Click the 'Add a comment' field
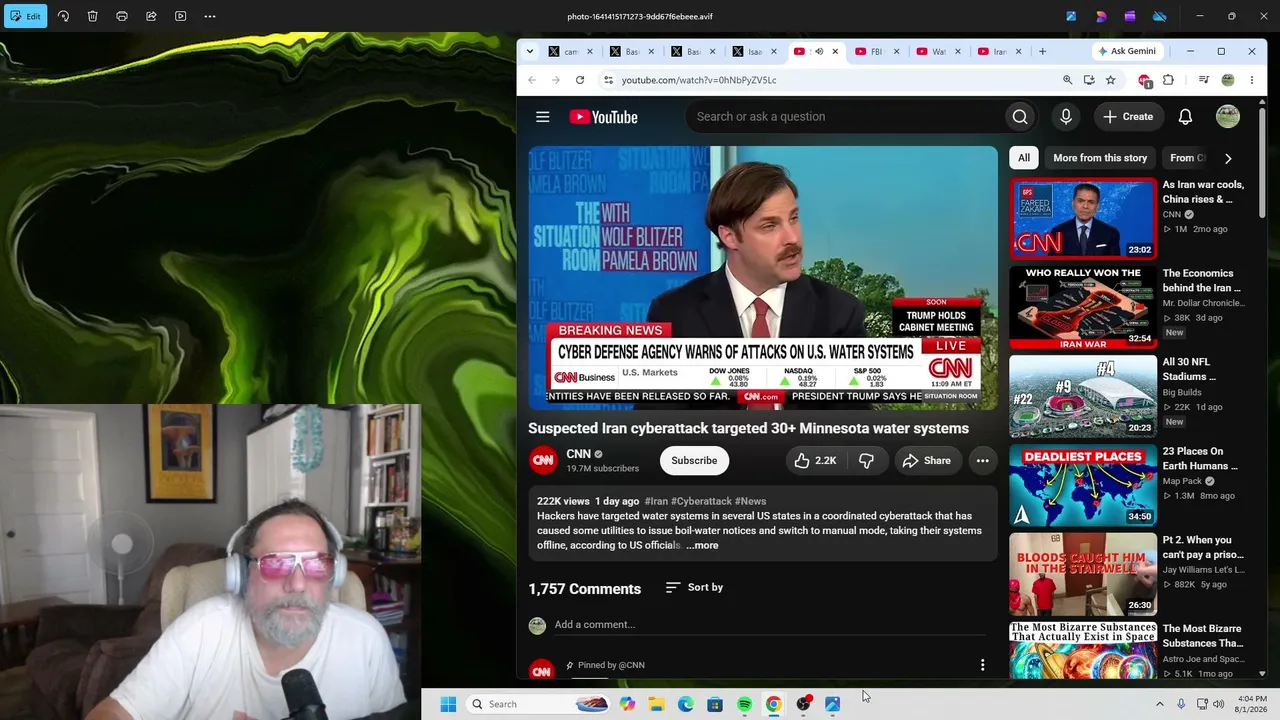Screen dimensions: 1280x720 770,625
